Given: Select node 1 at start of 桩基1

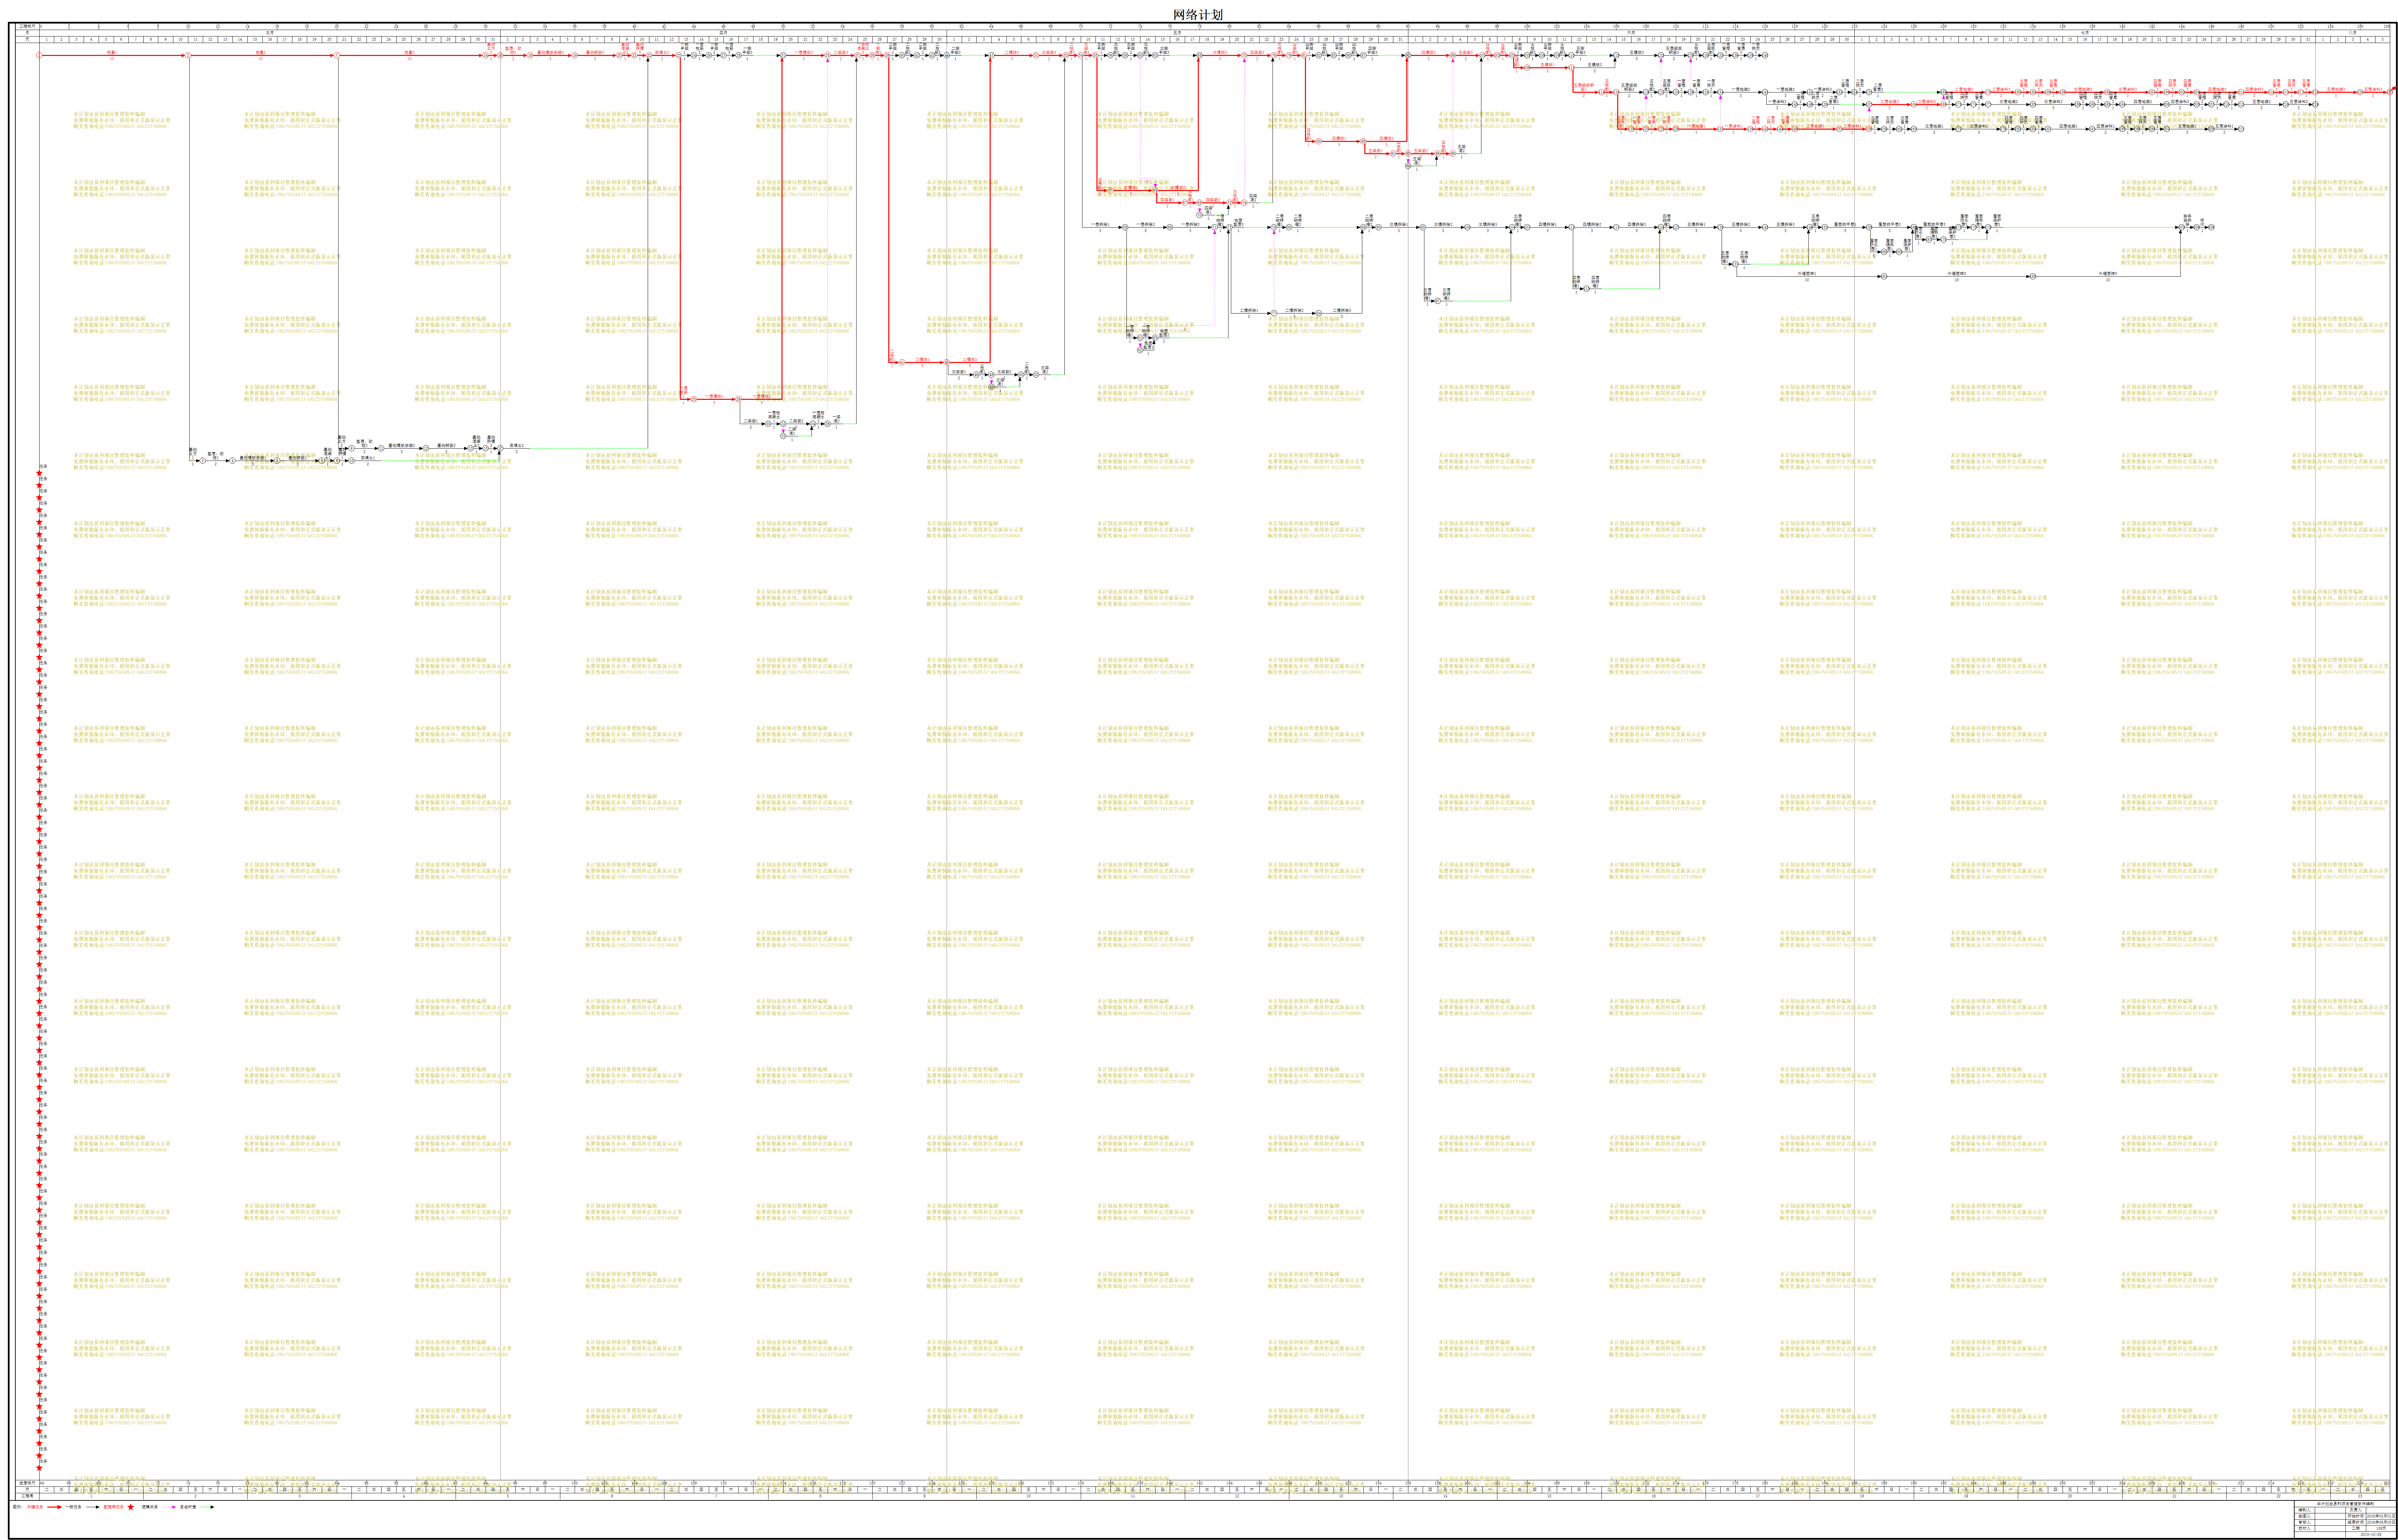Looking at the screenshot, I should coord(39,55).
